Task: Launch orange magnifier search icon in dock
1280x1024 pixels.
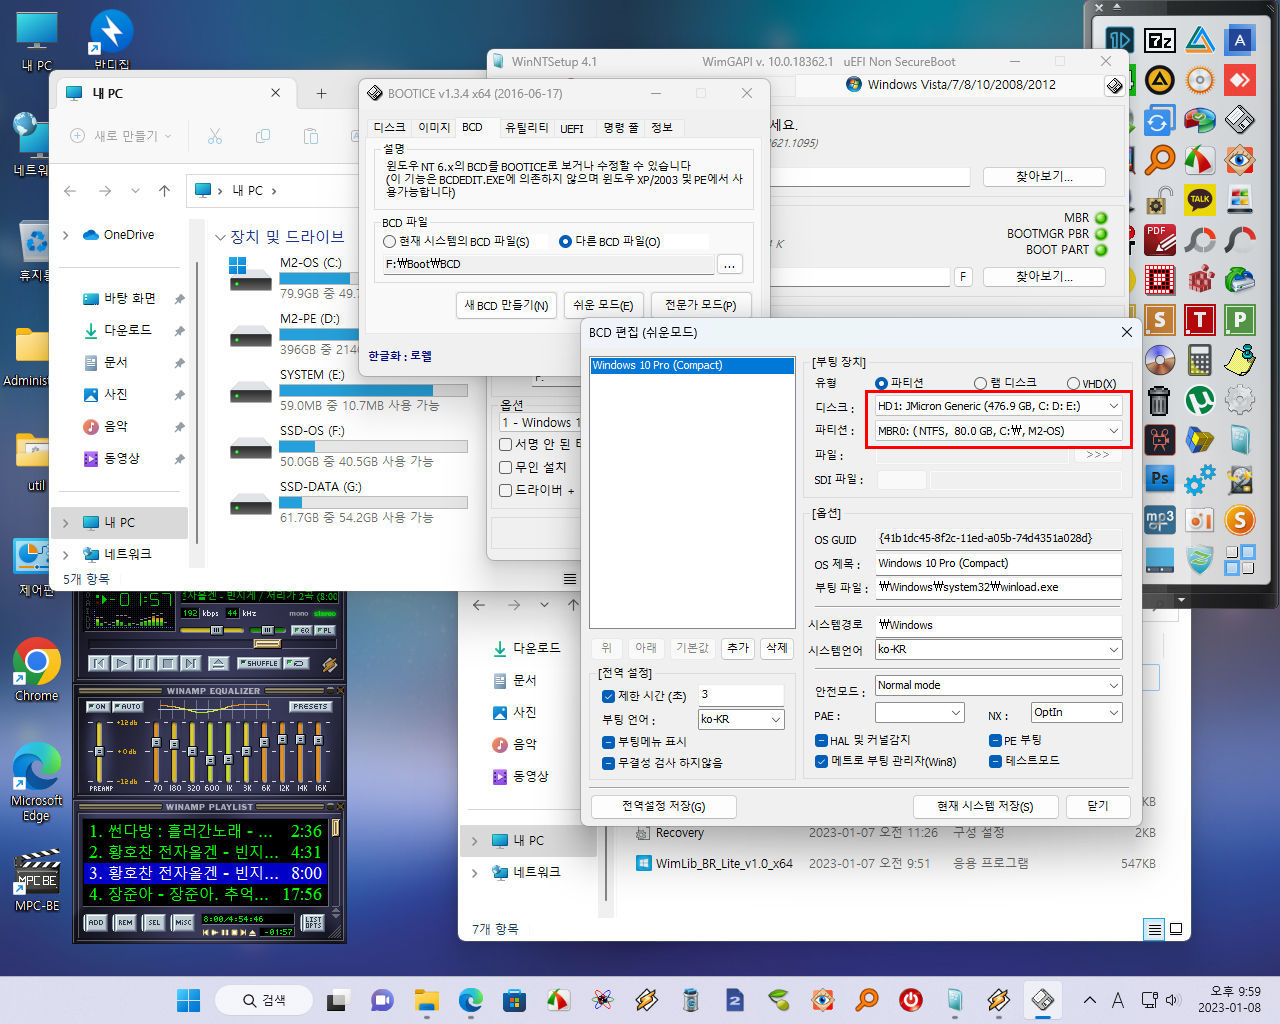Action: 1159,159
